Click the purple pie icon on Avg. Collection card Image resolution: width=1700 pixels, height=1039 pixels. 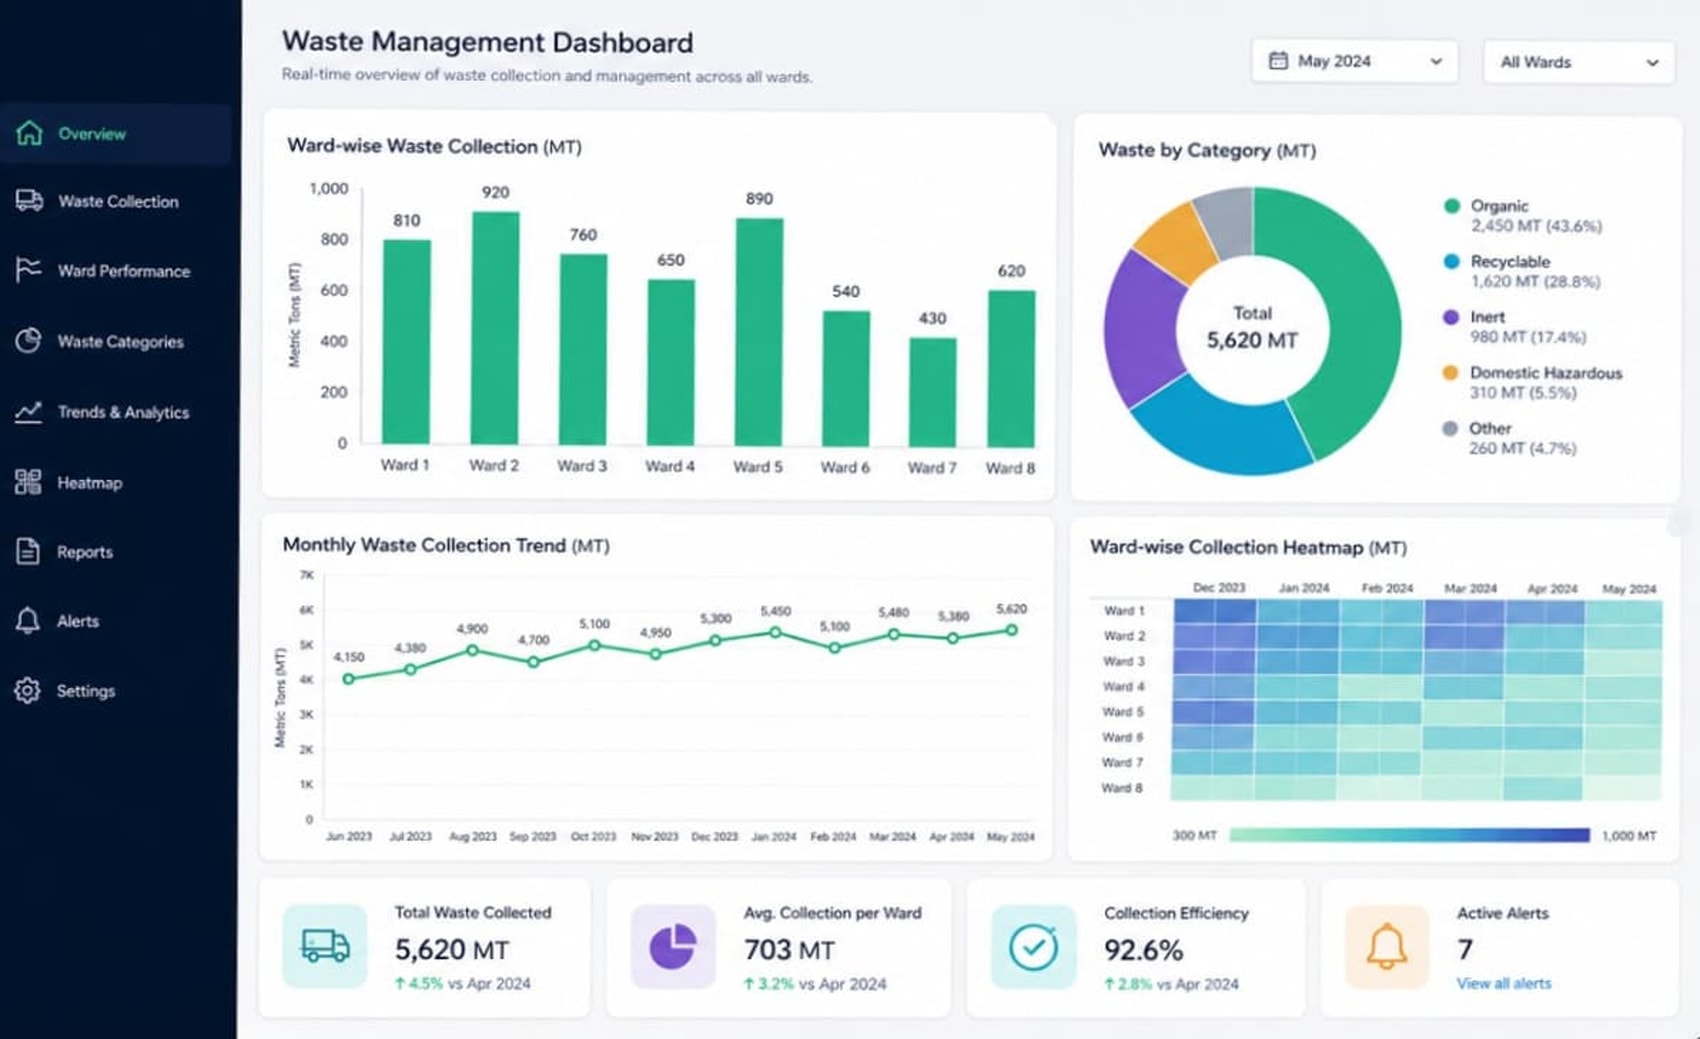[673, 947]
